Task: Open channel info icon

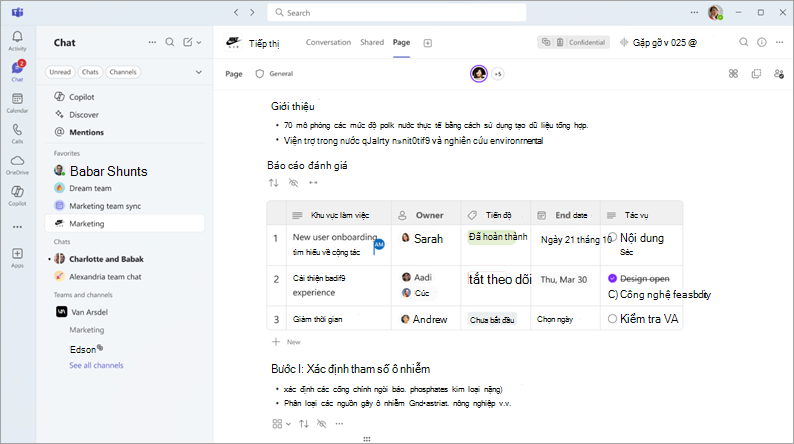Action: pos(762,43)
